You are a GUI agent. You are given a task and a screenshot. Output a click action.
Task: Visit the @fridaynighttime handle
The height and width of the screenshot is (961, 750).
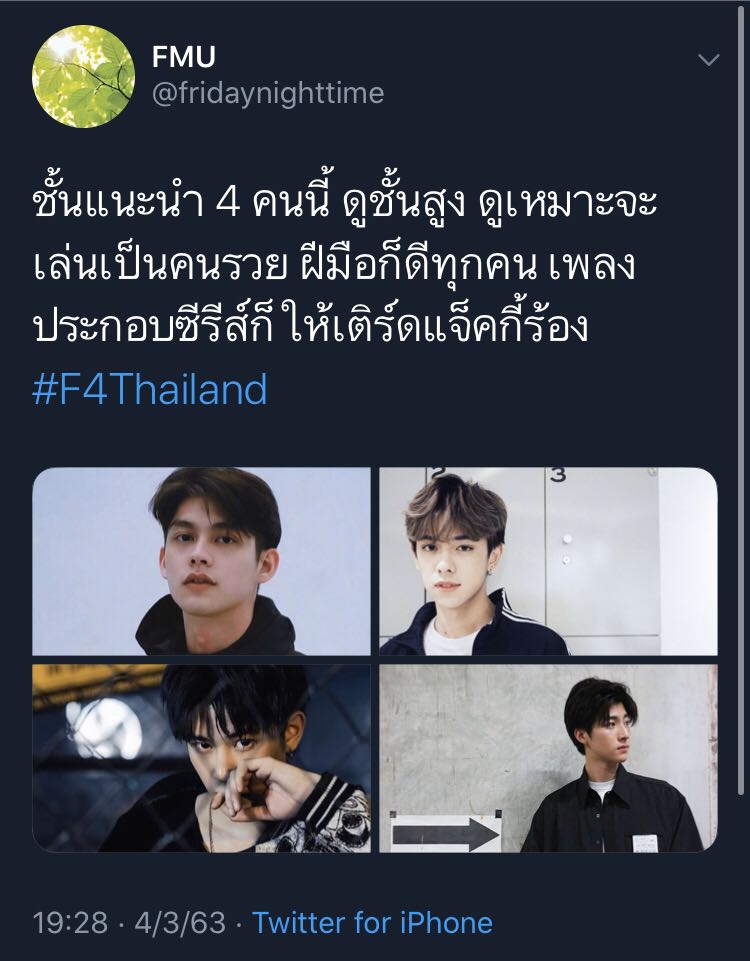(x=268, y=93)
